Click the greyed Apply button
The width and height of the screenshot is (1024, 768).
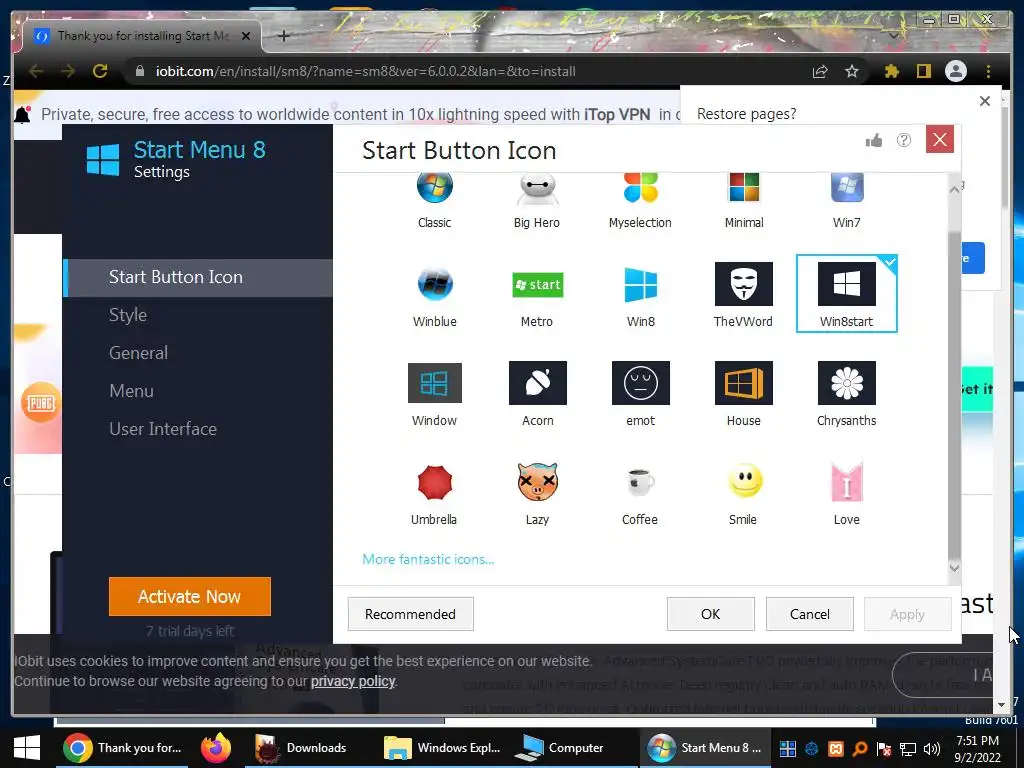tap(907, 614)
